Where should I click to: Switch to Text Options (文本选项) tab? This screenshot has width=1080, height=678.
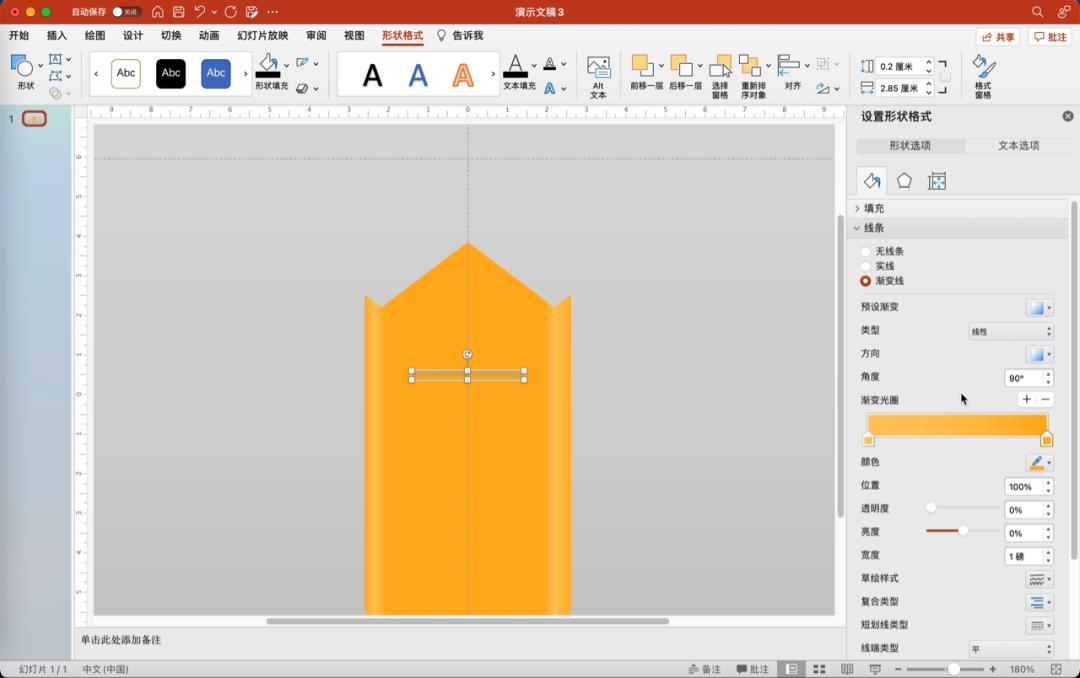[x=1018, y=146]
